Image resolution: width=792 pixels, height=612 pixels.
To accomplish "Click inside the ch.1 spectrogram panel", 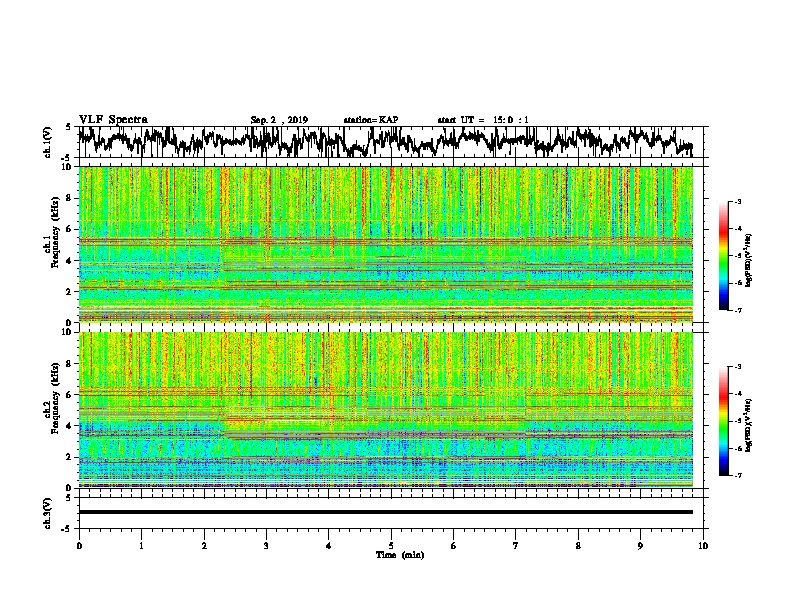I will click(386, 244).
